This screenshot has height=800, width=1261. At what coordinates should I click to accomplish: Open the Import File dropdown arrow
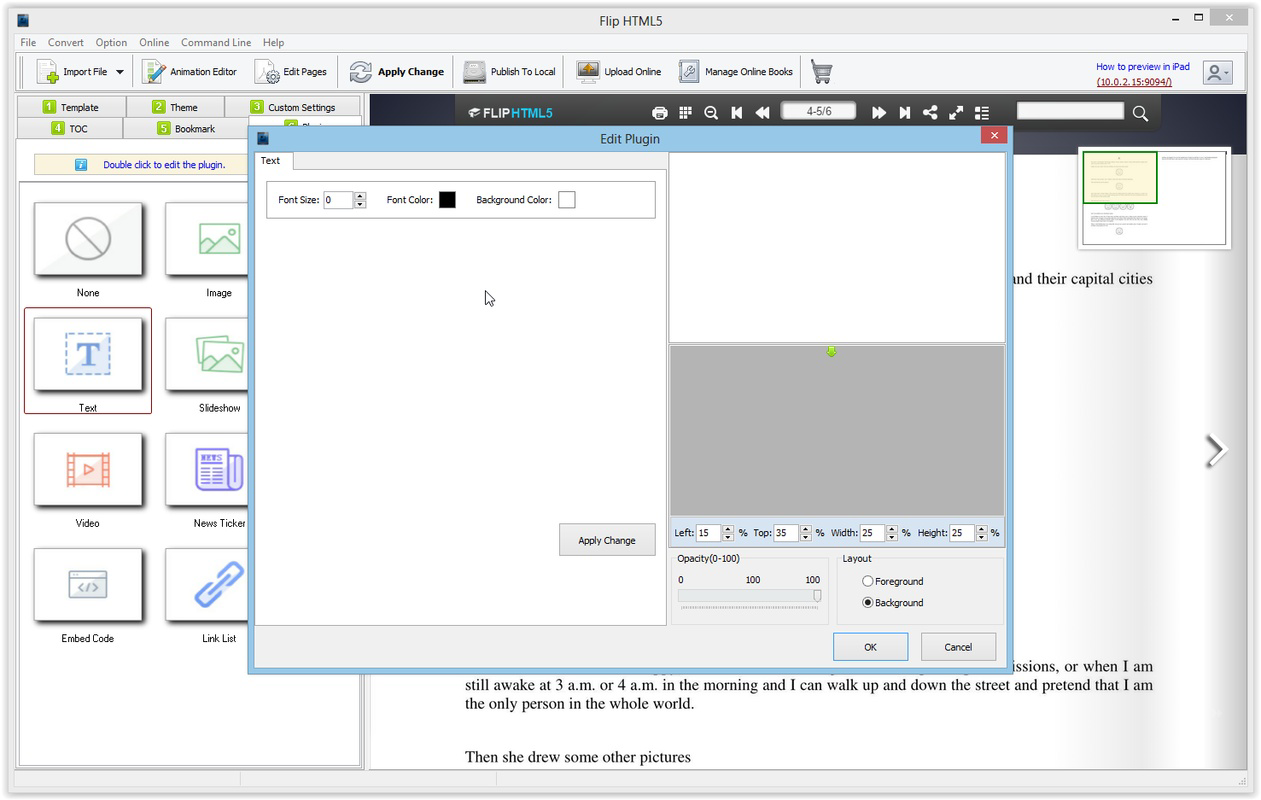point(120,72)
